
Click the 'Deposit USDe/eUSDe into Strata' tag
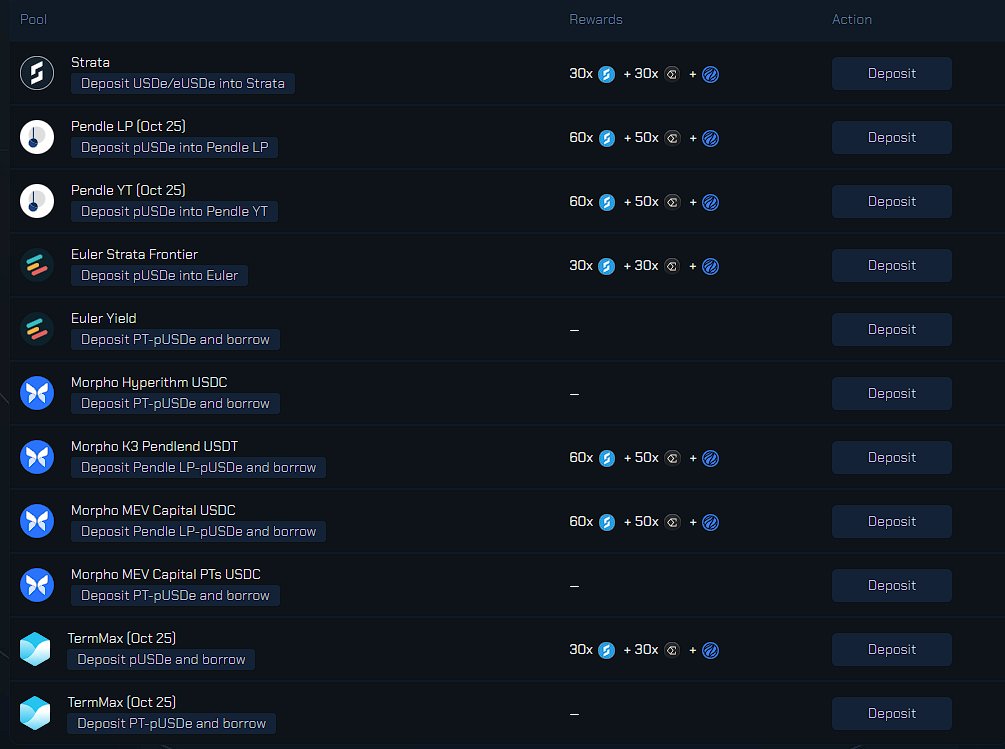coord(182,84)
